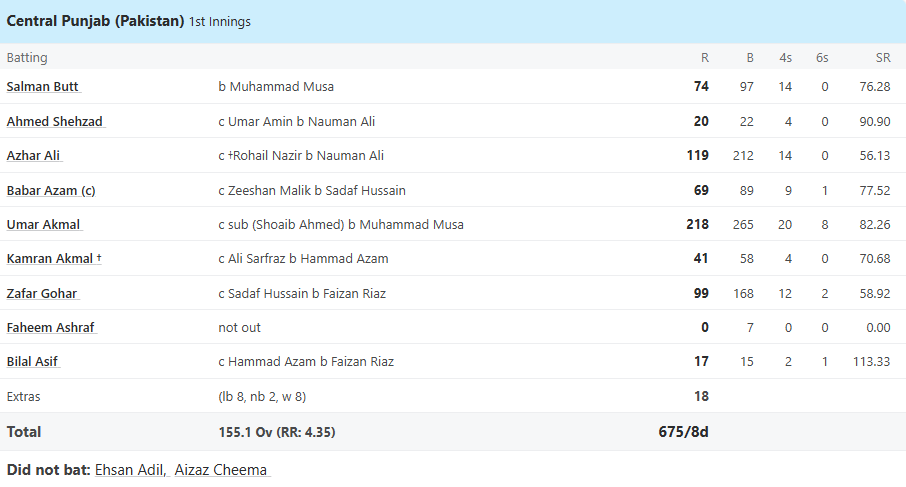Click Azhar Ali's dismissal text
The image size is (906, 487).
pyautogui.click(x=301, y=155)
